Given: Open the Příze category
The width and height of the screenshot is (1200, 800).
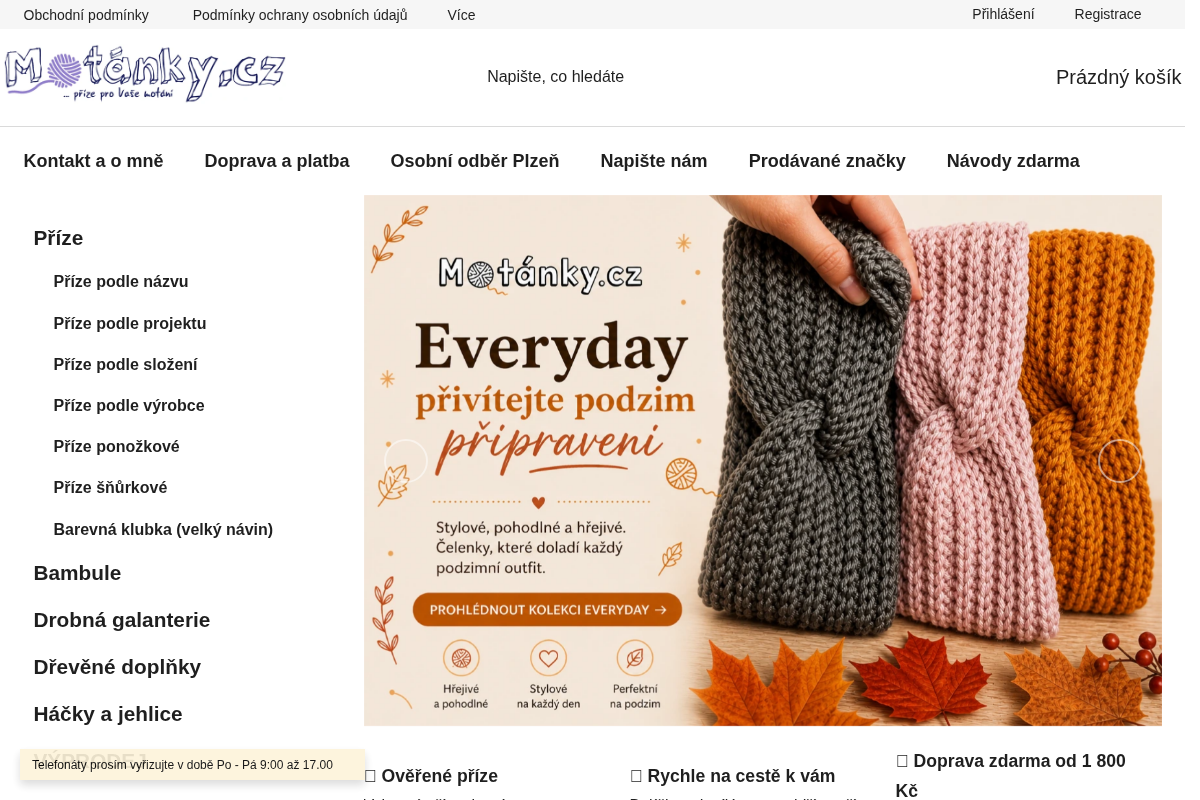Looking at the screenshot, I should coord(58,238).
